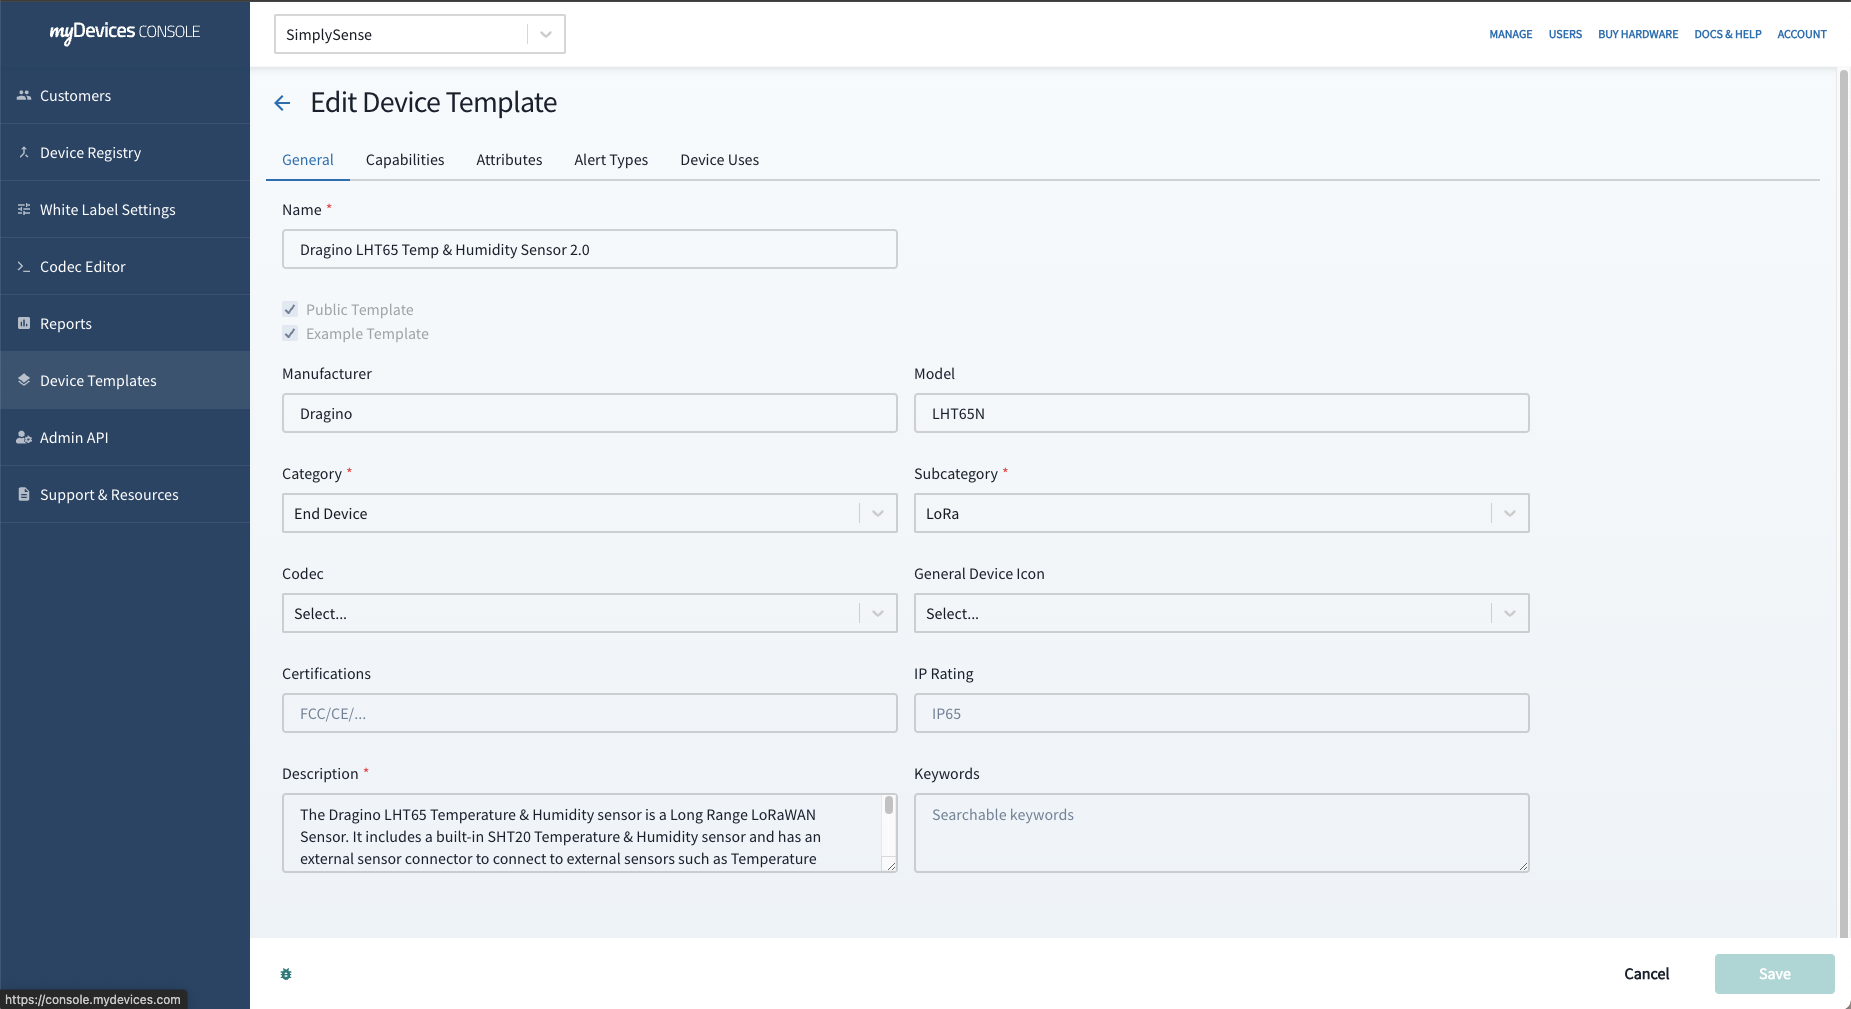Viewport: 1851px width, 1009px height.
Task: Switch to the Capabilities tab
Action: point(404,159)
